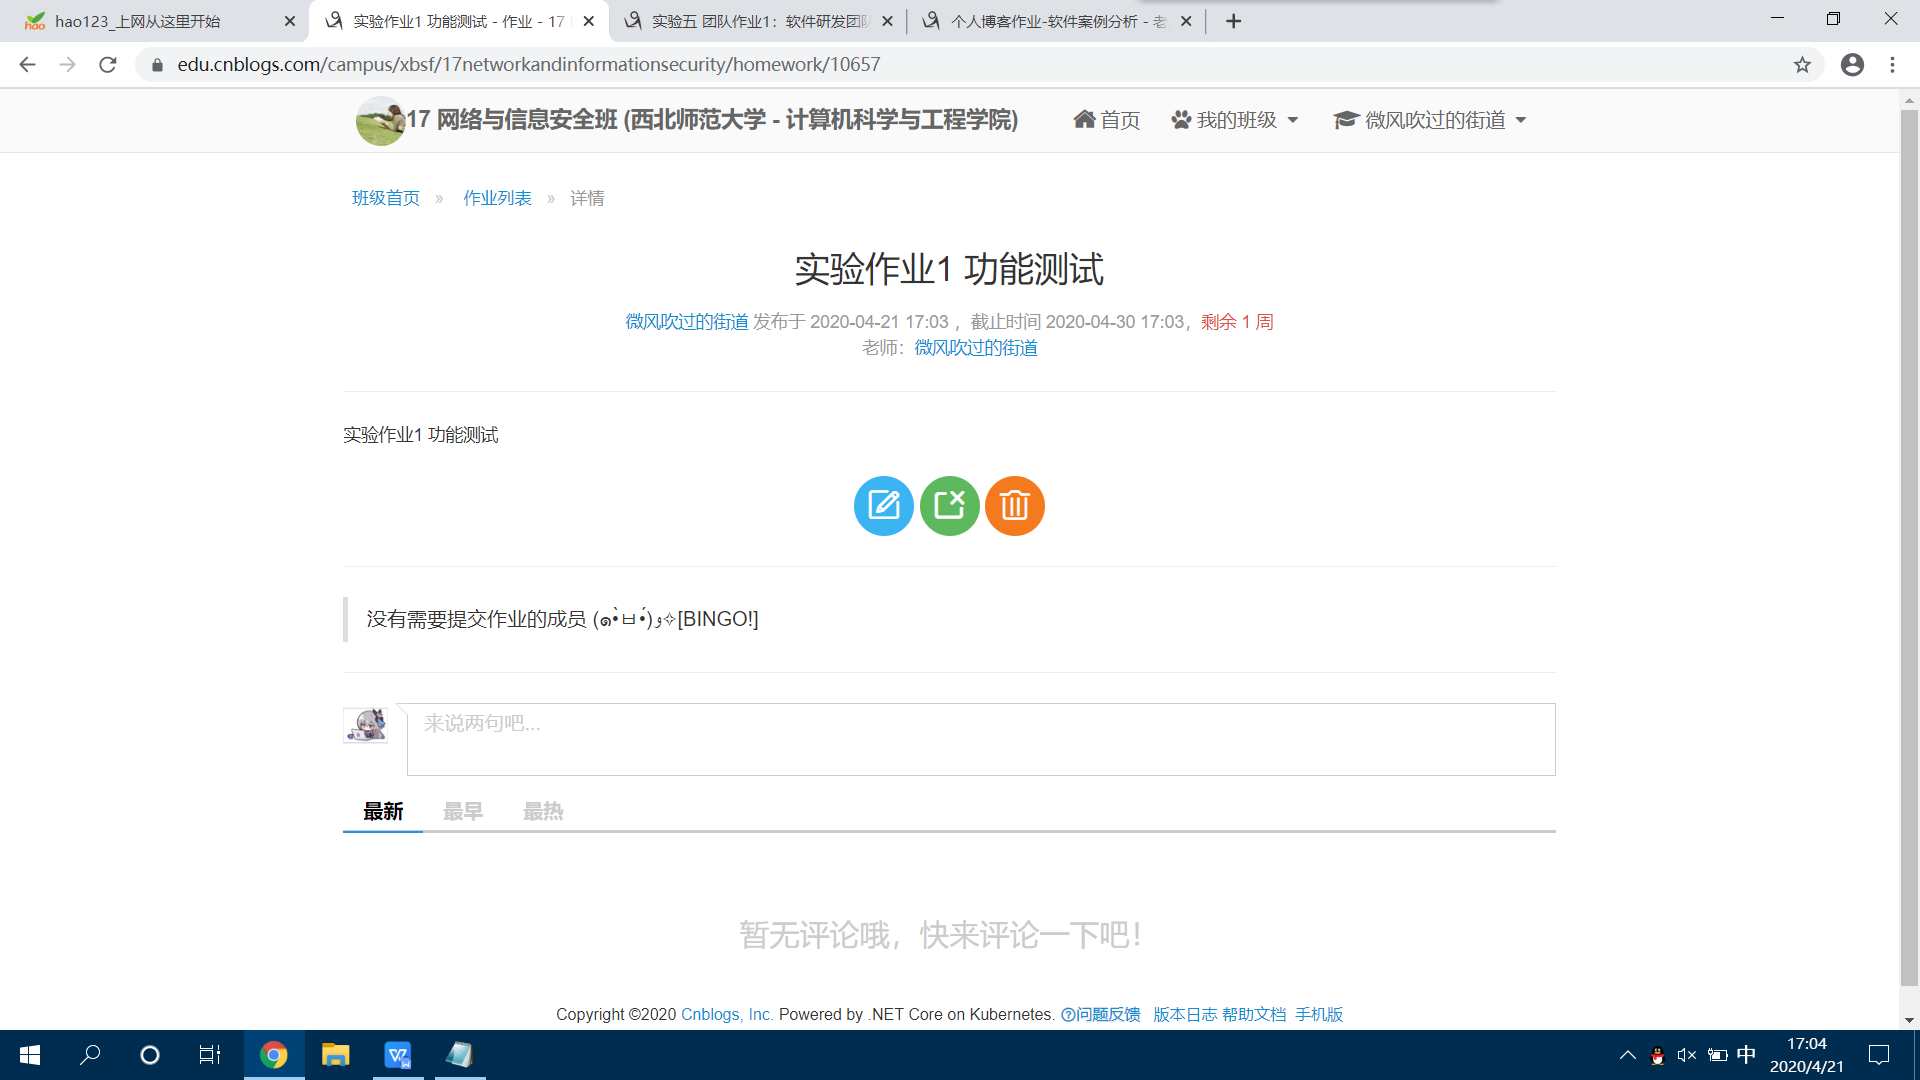1920x1080 pixels.
Task: Click the orange delete trash icon
Action: coord(1014,506)
